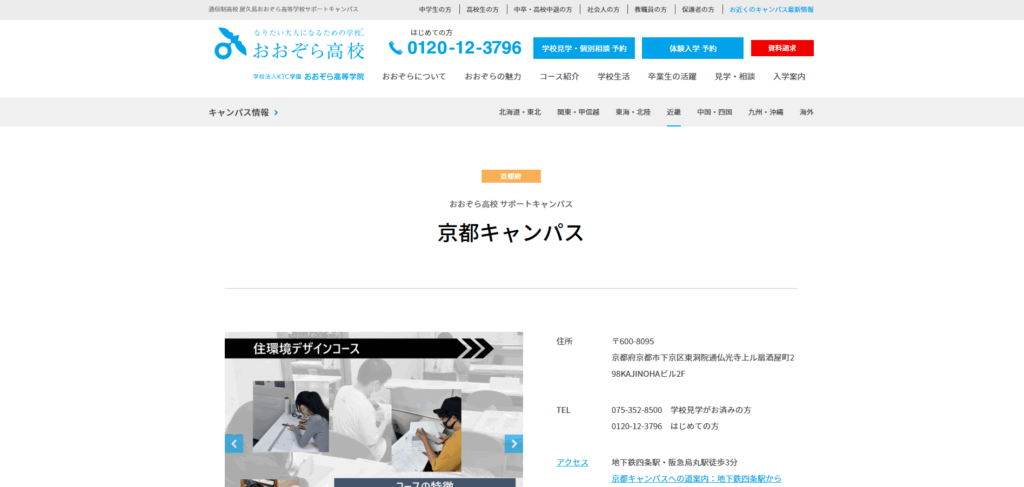Go to previous slide with left arrow
Image resolution: width=1024 pixels, height=487 pixels.
point(234,444)
